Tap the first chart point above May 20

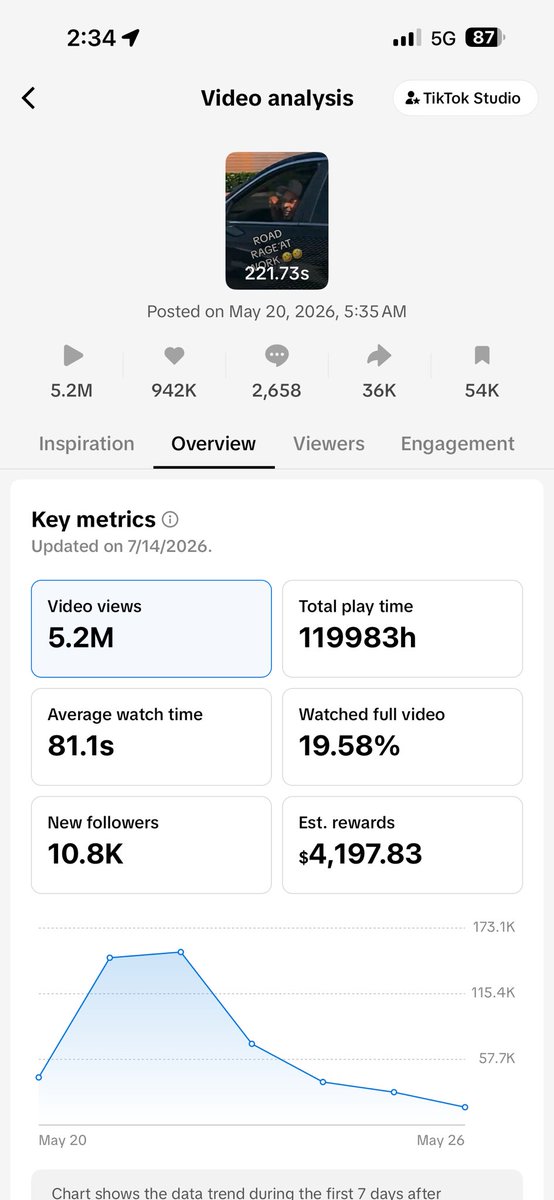click(x=39, y=1077)
